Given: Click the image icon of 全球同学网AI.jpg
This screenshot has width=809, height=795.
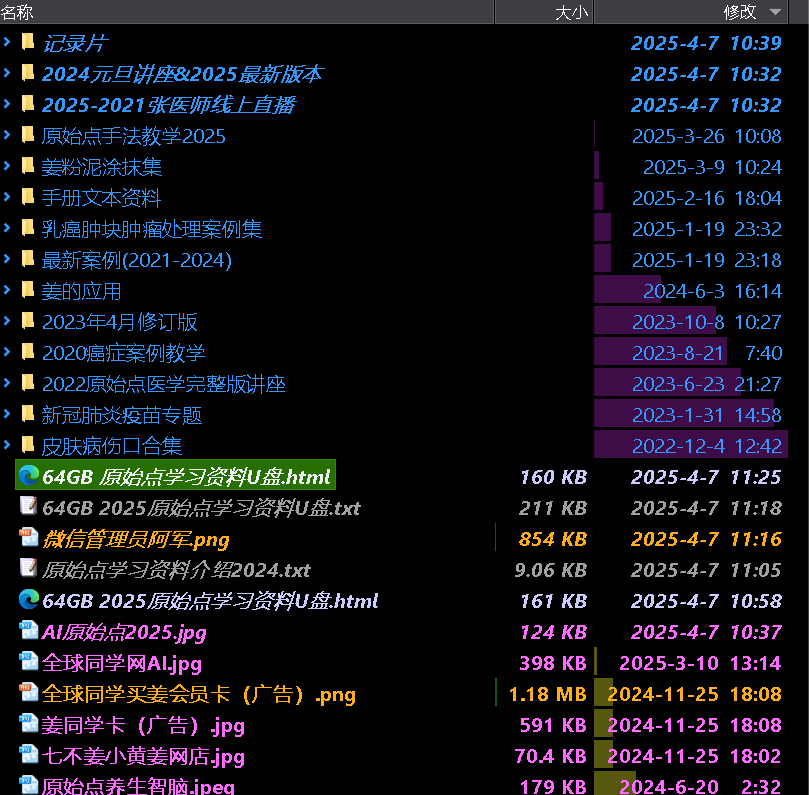Looking at the screenshot, I should tap(29, 662).
